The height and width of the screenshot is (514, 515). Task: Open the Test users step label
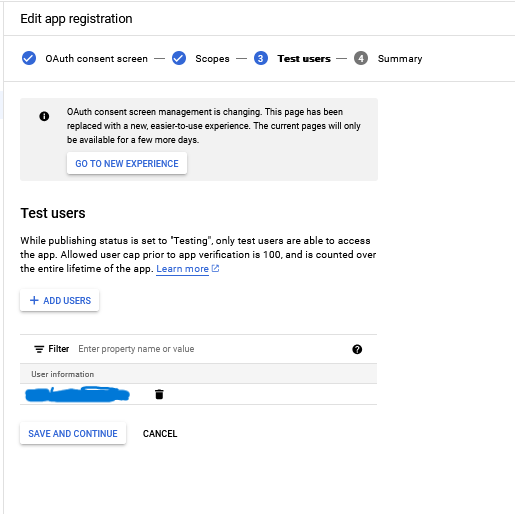pyautogui.click(x=304, y=59)
